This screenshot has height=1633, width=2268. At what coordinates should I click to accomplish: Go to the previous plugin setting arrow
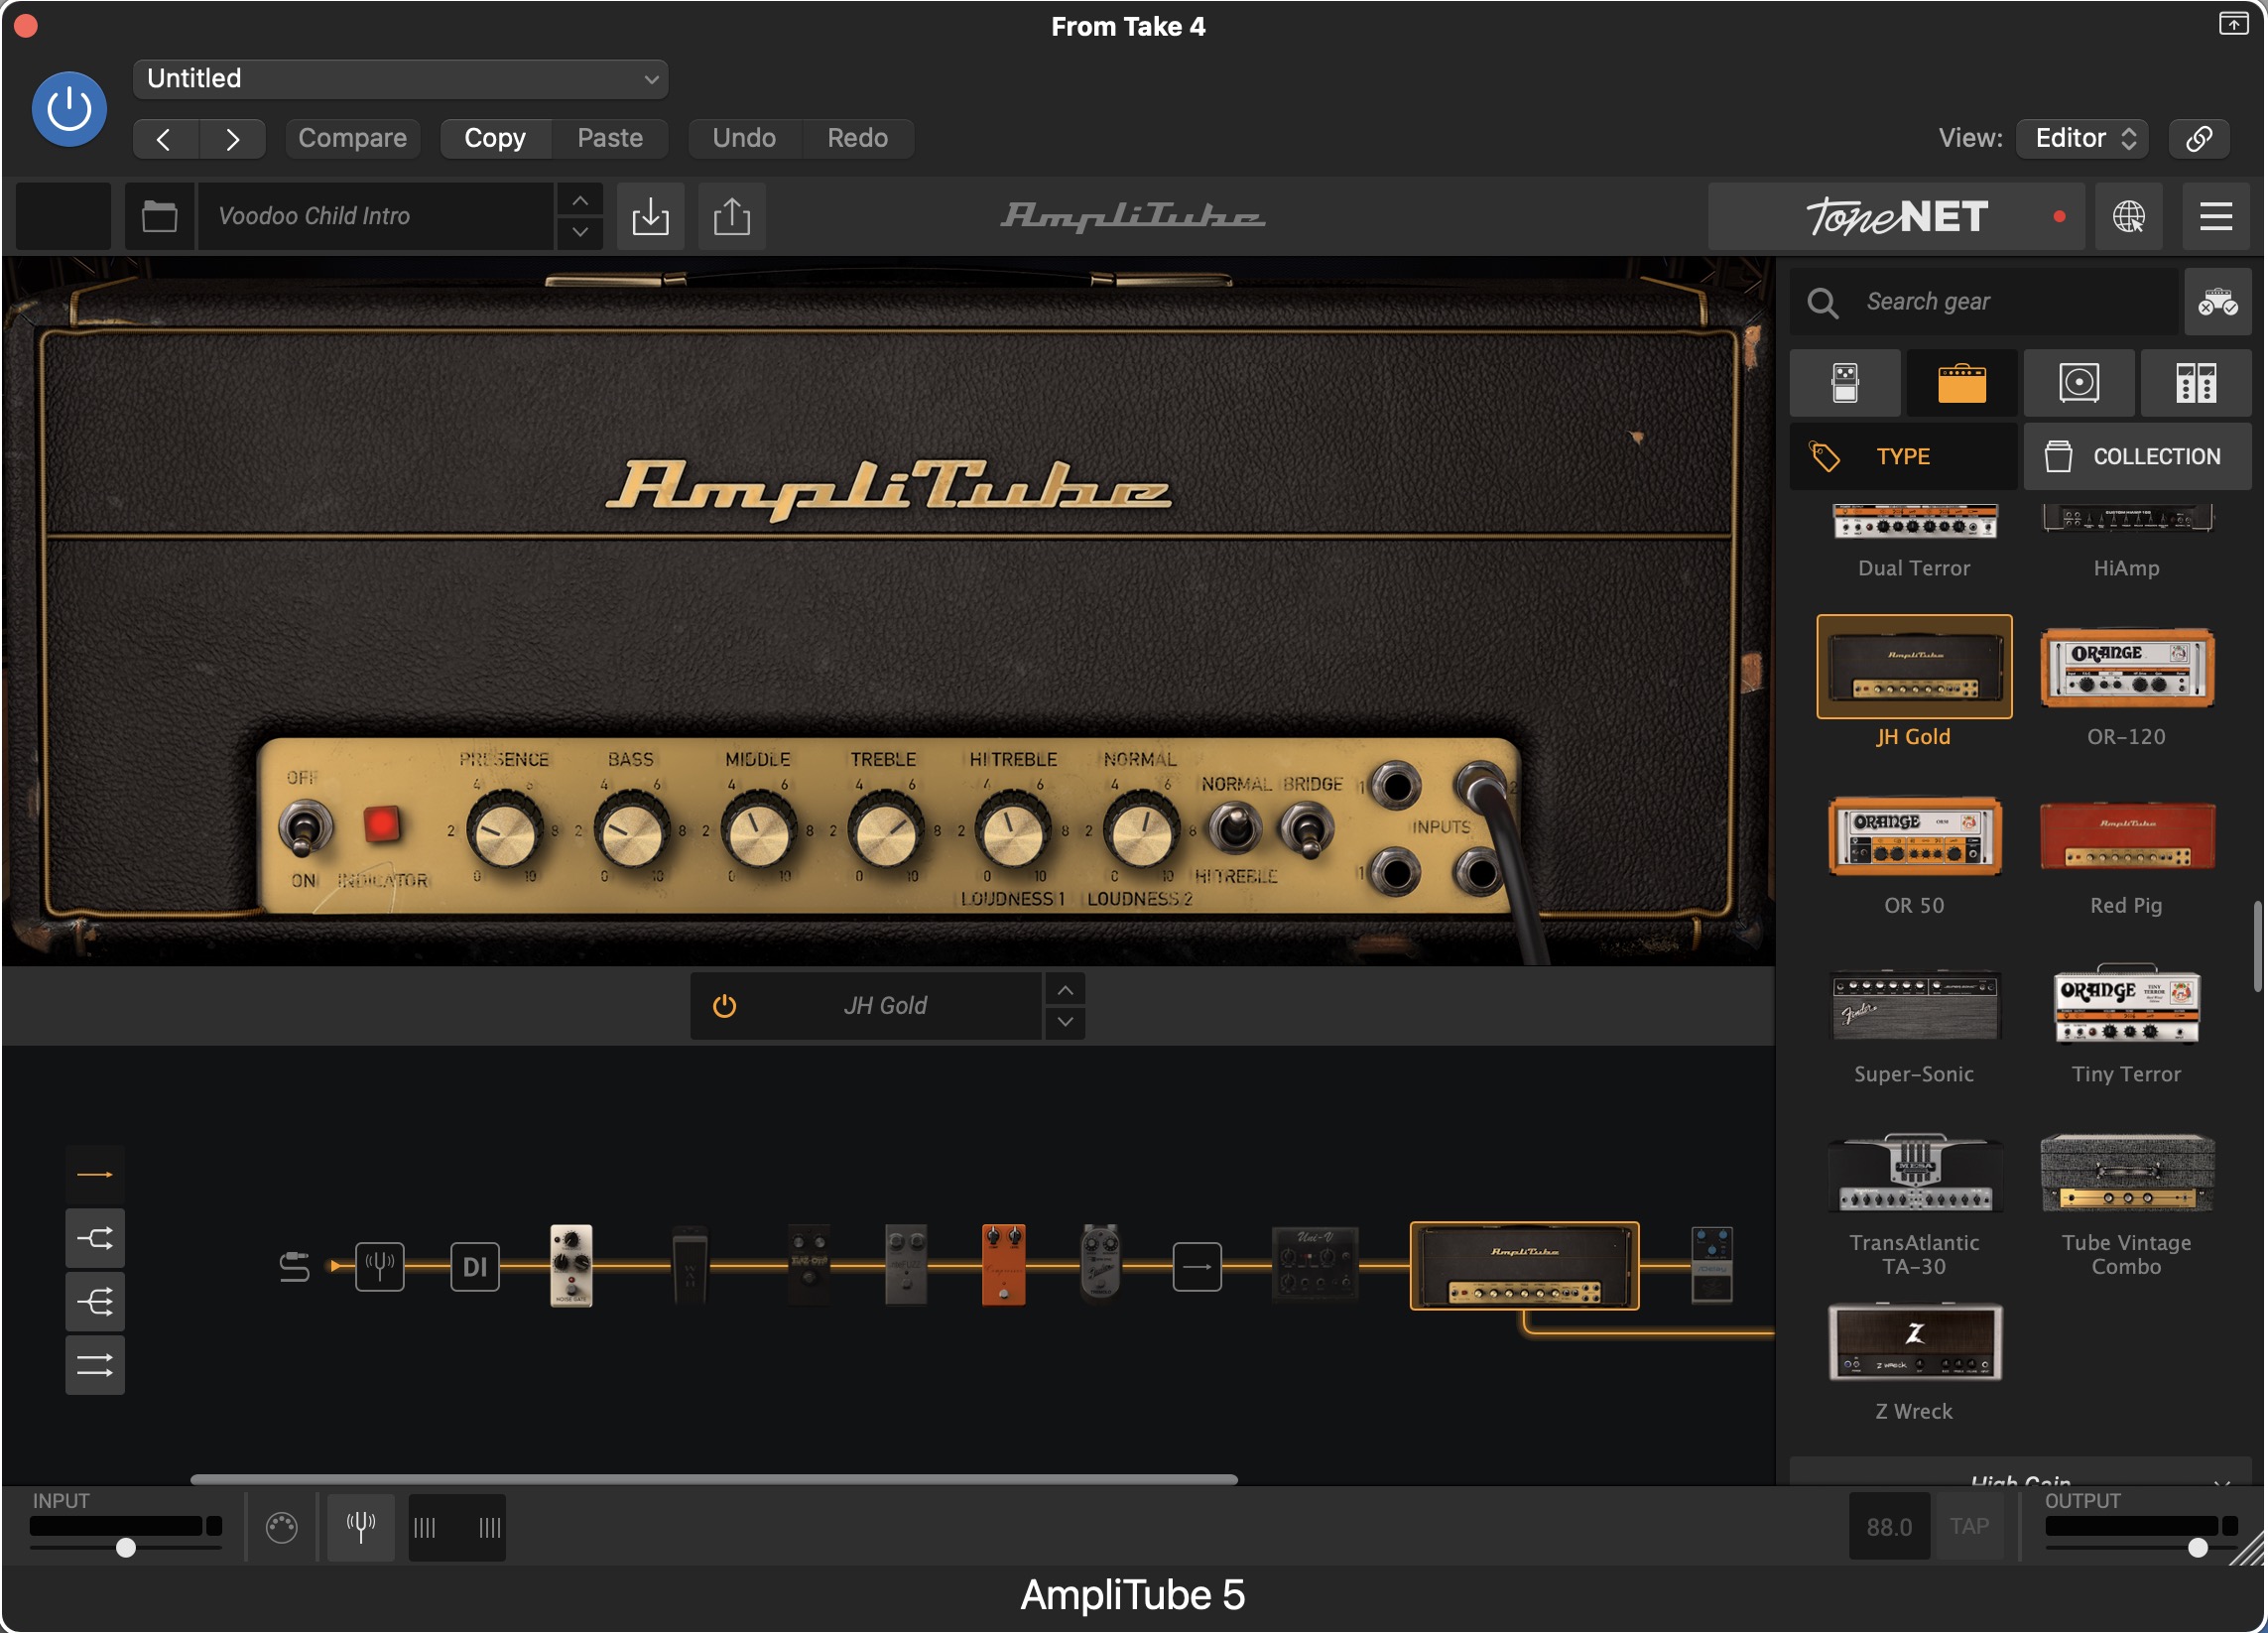click(x=165, y=138)
